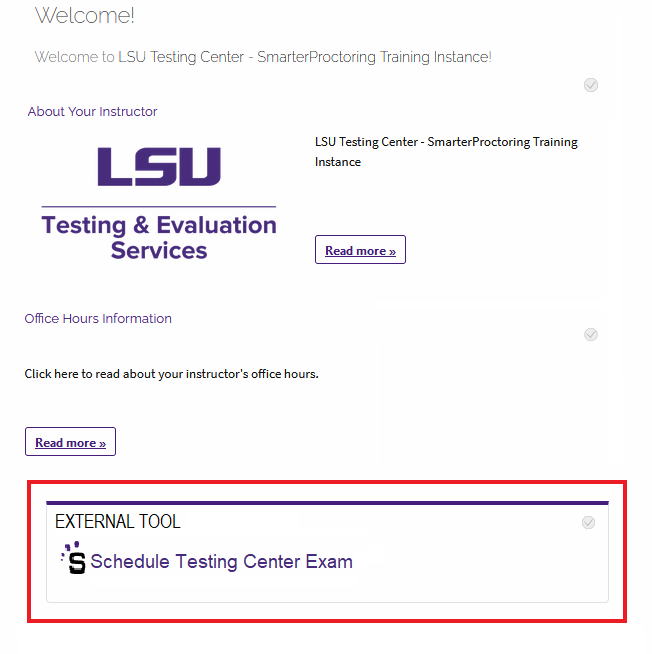Toggle completion checkmark under the welcome message
Image resolution: width=652 pixels, height=654 pixels.
[591, 85]
